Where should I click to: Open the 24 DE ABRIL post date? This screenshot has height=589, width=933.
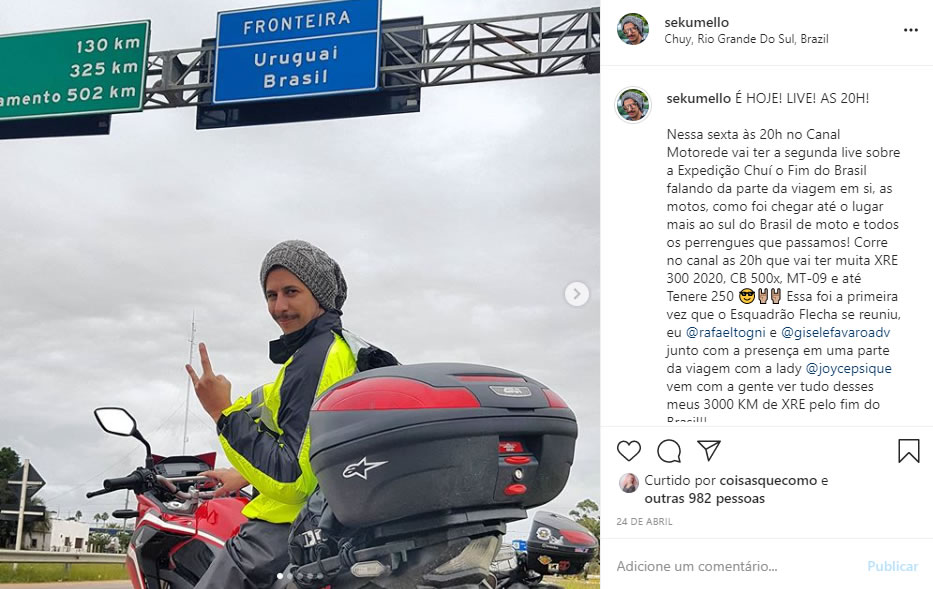click(x=644, y=522)
